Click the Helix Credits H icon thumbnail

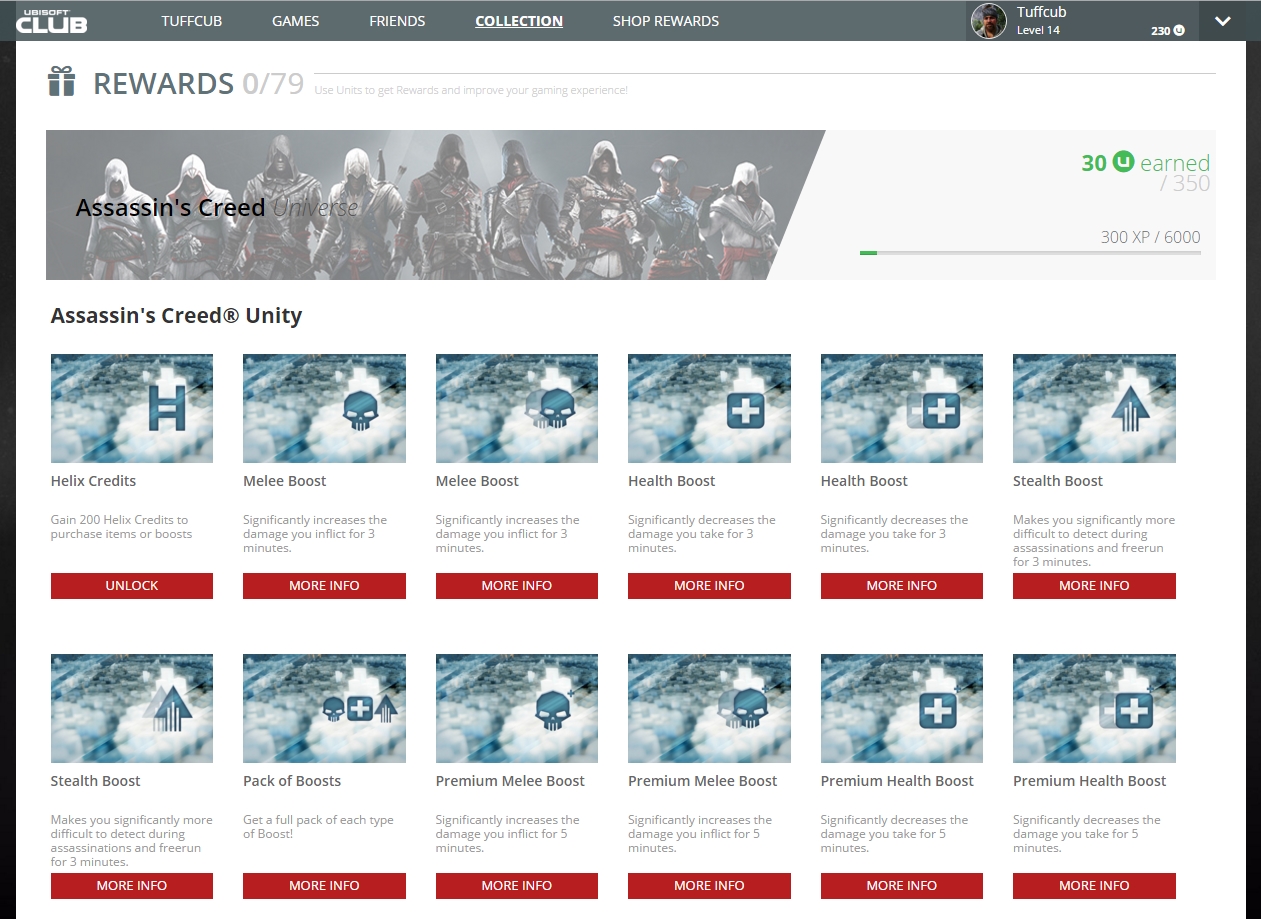coord(132,408)
